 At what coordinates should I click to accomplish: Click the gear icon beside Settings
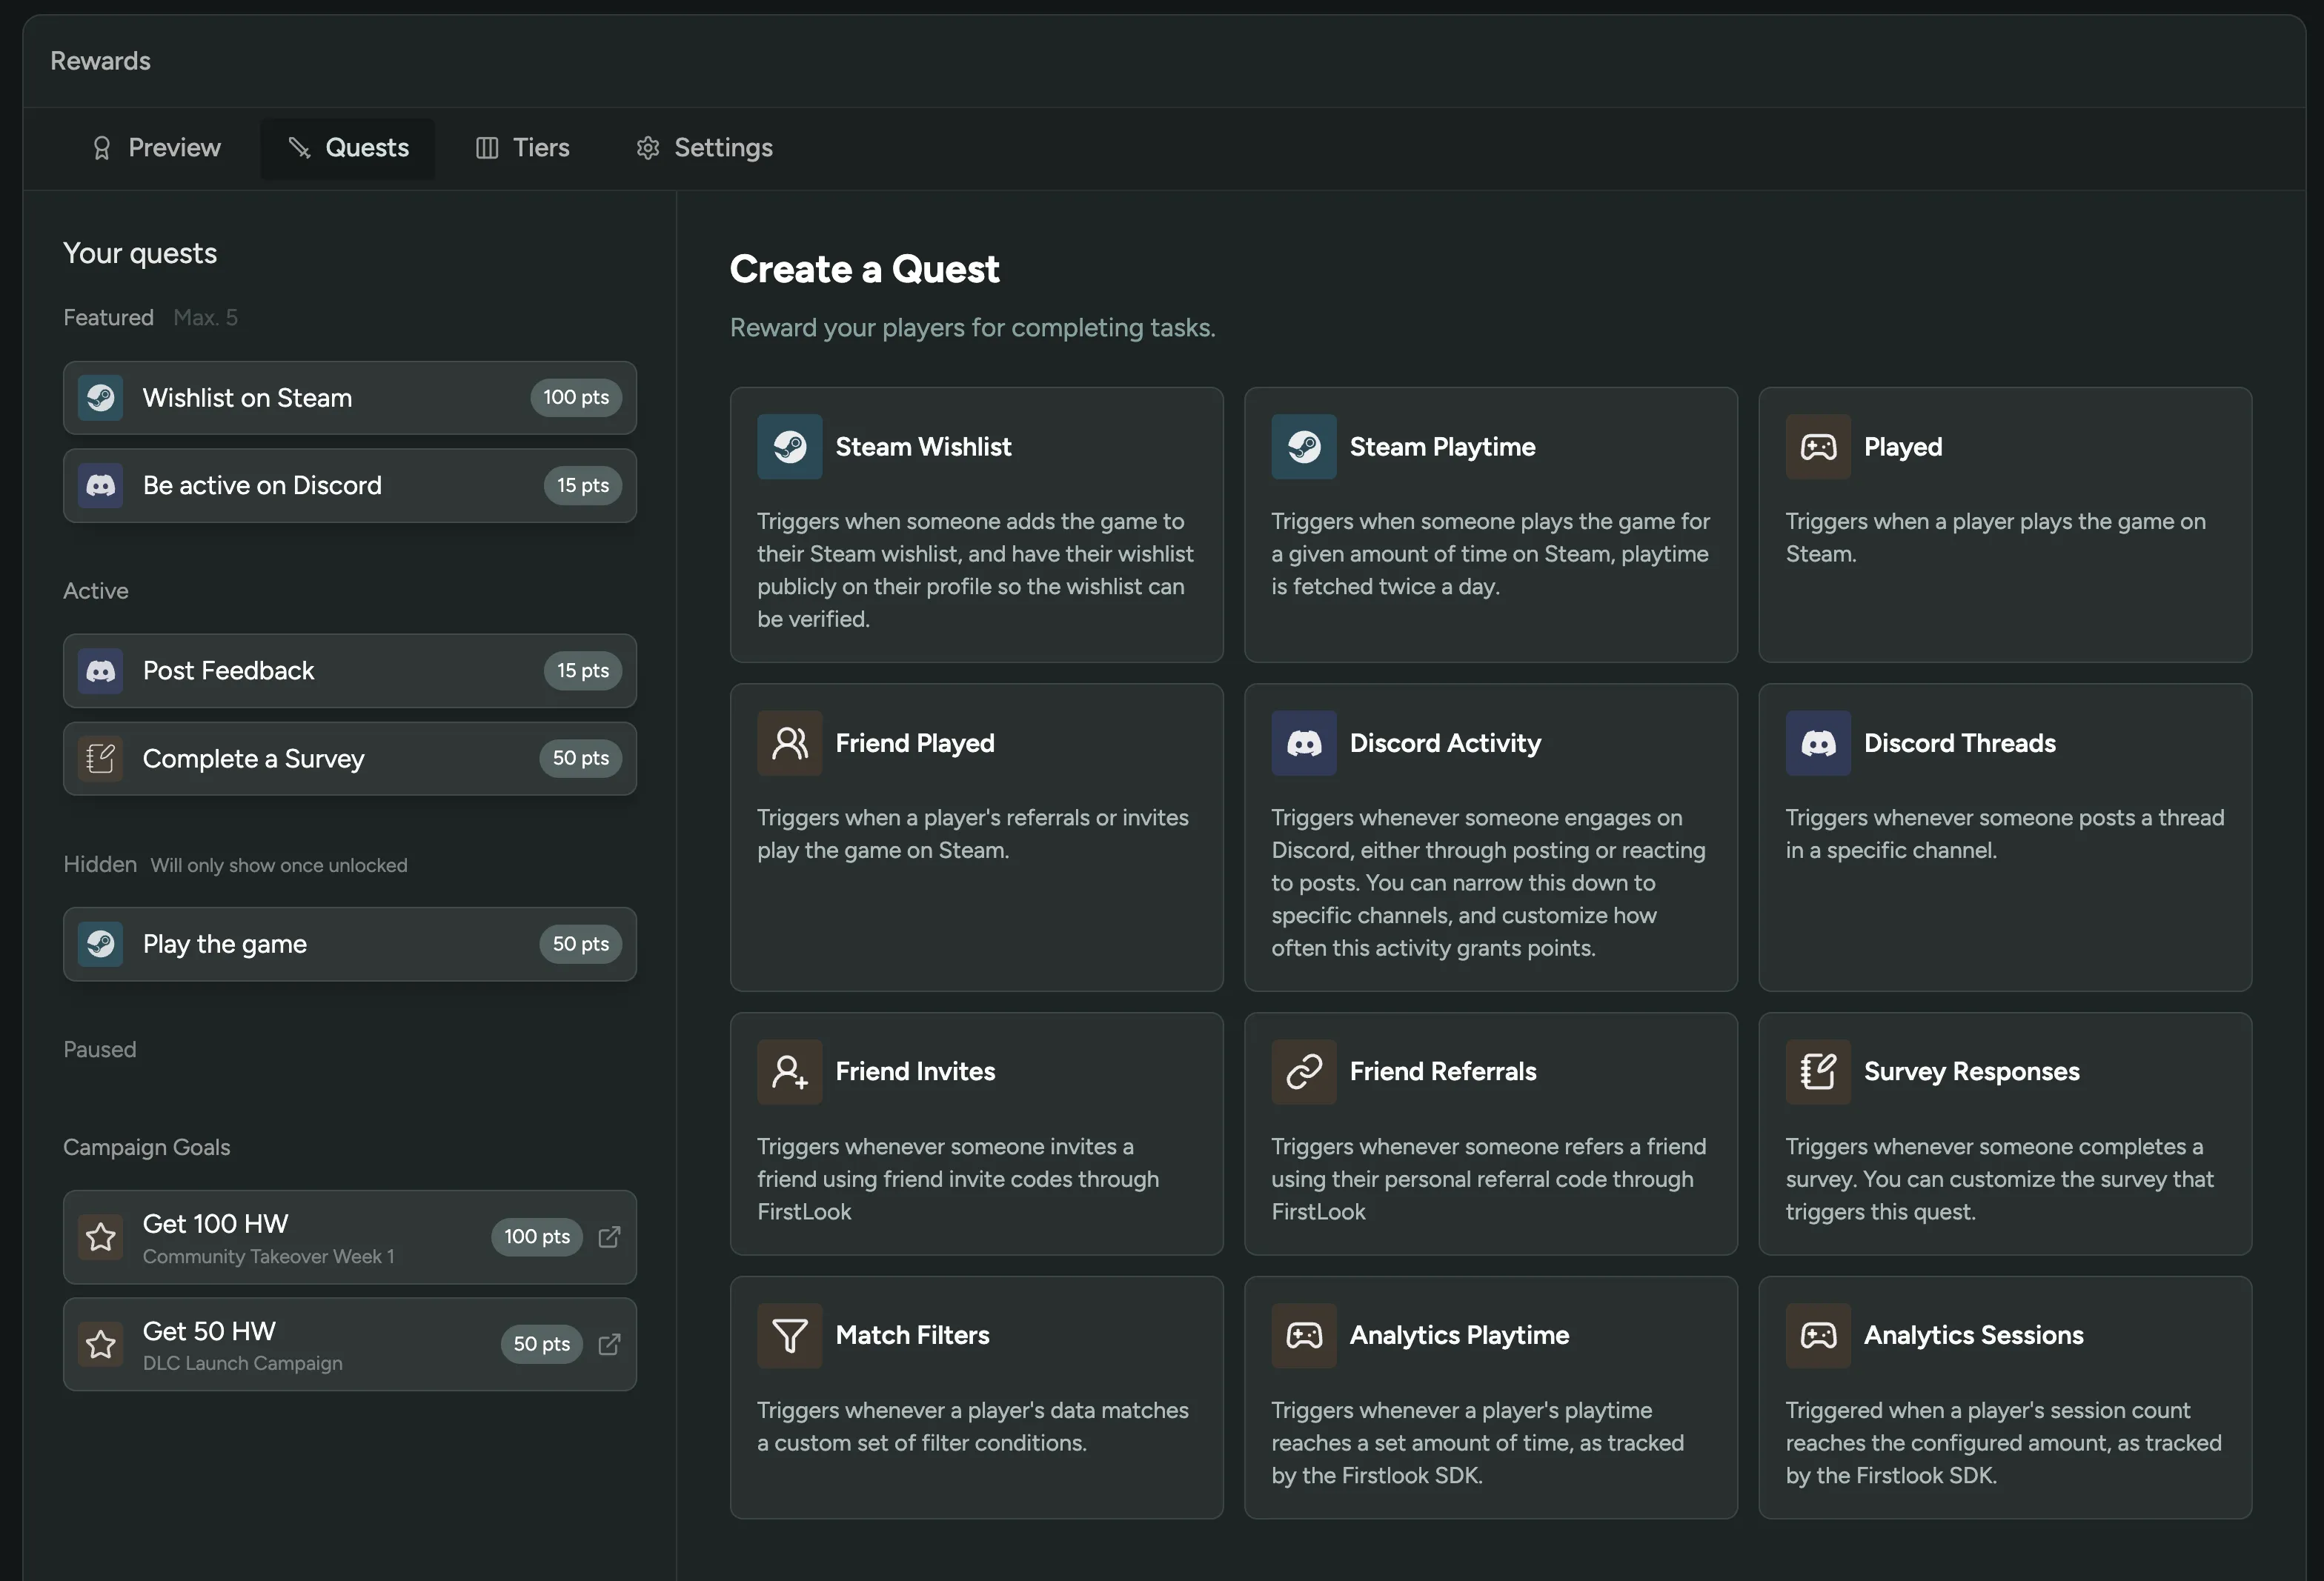[x=648, y=148]
